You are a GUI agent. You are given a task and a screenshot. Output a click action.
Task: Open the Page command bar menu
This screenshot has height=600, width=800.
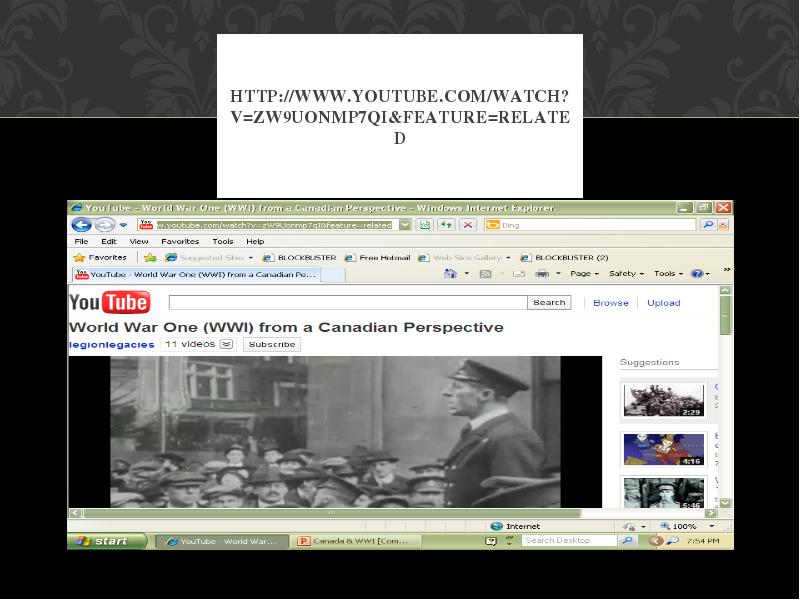point(584,273)
